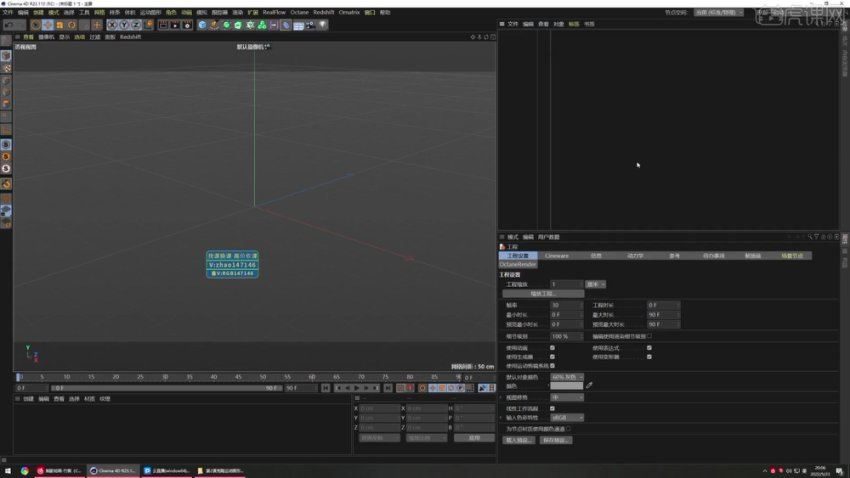Click Cinema 4D taskbar button
The width and height of the screenshot is (850, 478).
point(113,471)
